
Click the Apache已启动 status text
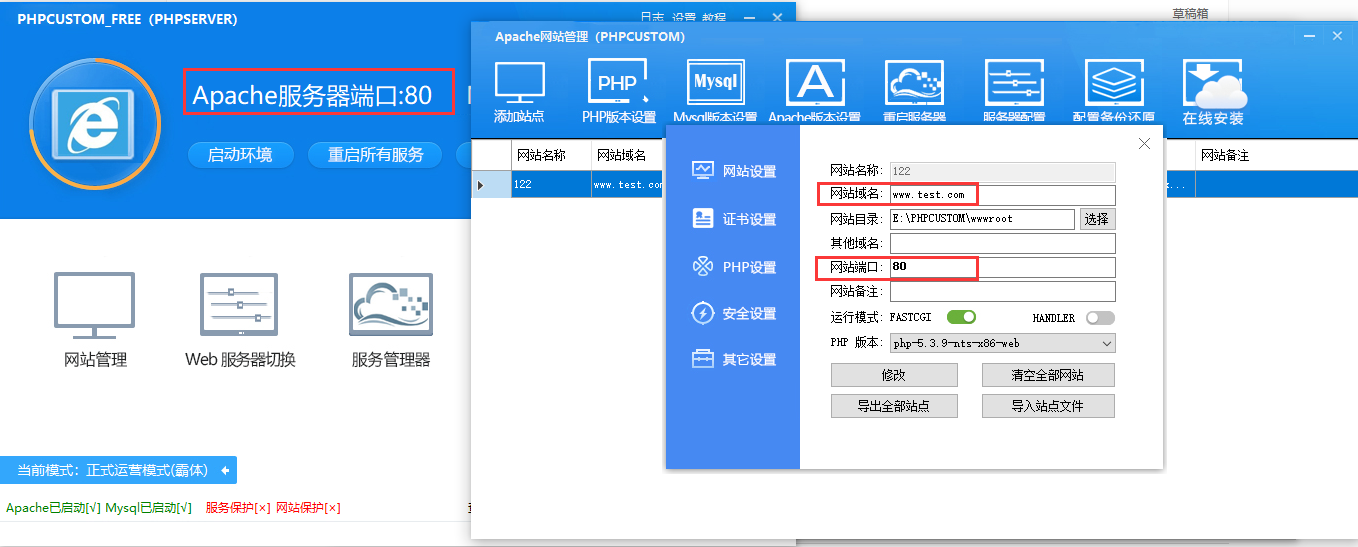(x=53, y=508)
